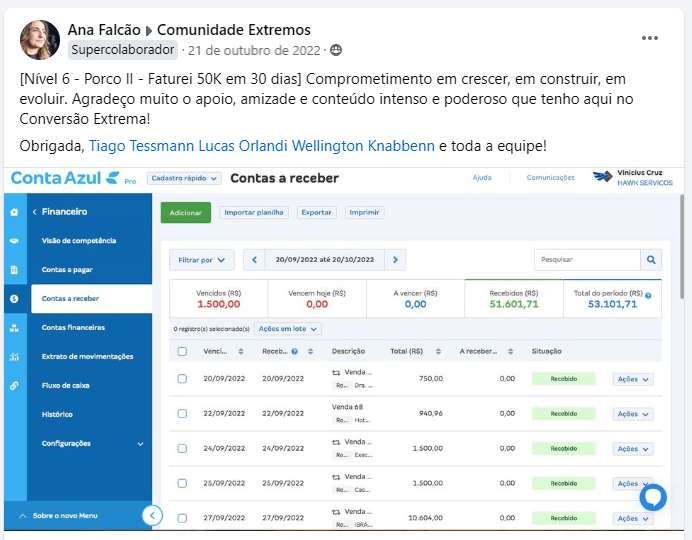
Task: Open Ações for the 940,96 row
Action: click(633, 414)
